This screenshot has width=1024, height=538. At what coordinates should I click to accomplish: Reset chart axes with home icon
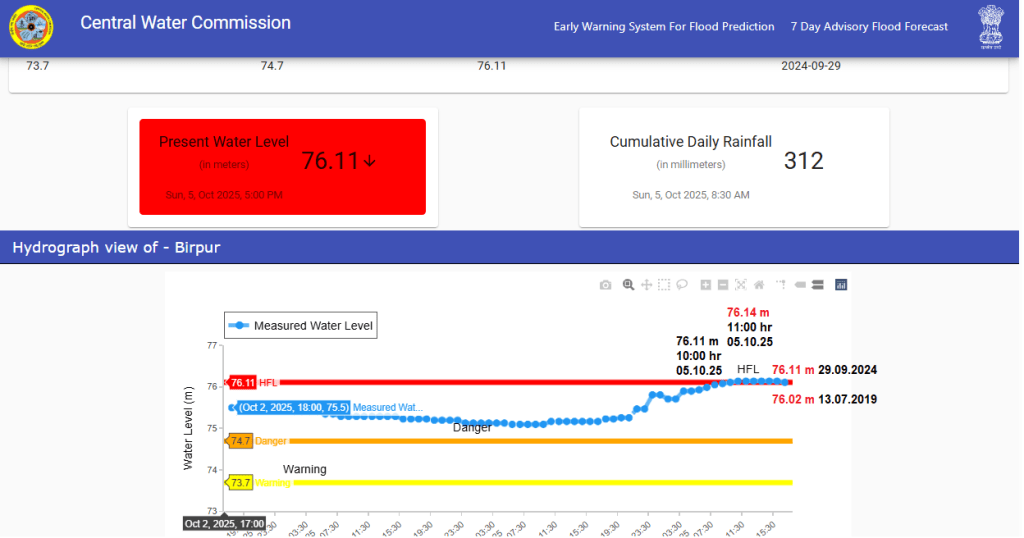(x=759, y=285)
